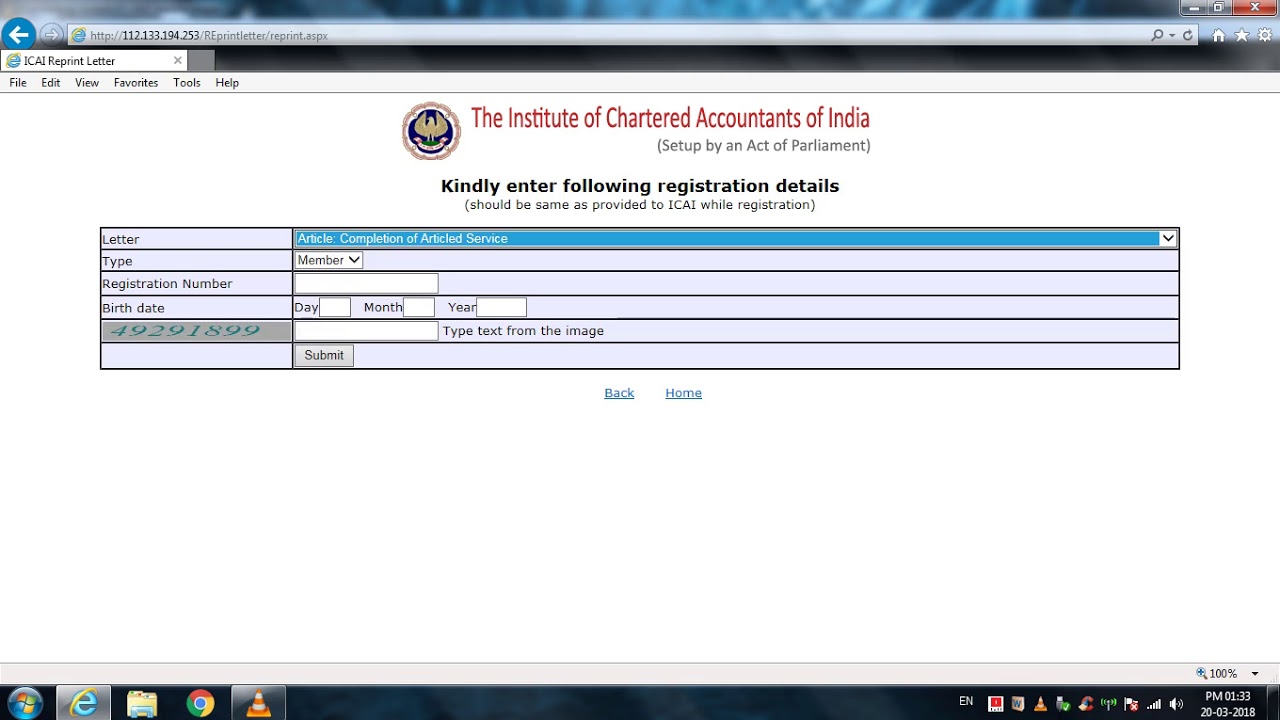1280x720 pixels.
Task: Open the Help menu
Action: 227,83
